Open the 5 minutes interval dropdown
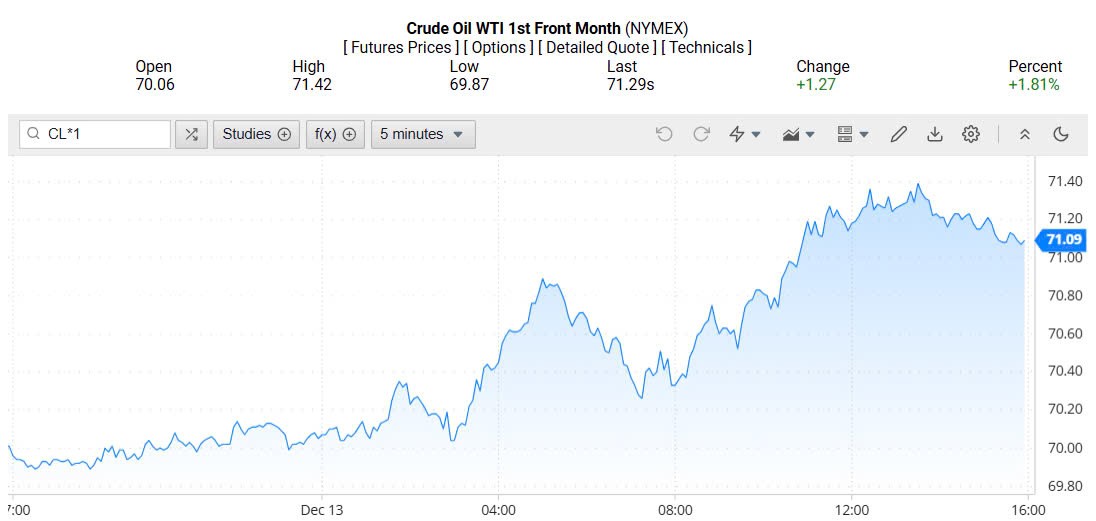Viewport: 1096px width, 521px height. (x=422, y=134)
